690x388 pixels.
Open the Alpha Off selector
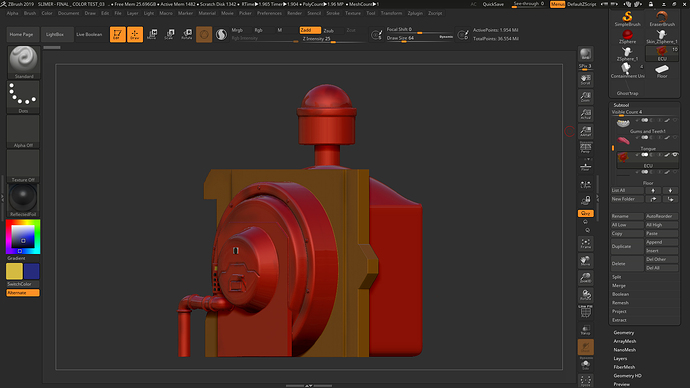[23, 131]
